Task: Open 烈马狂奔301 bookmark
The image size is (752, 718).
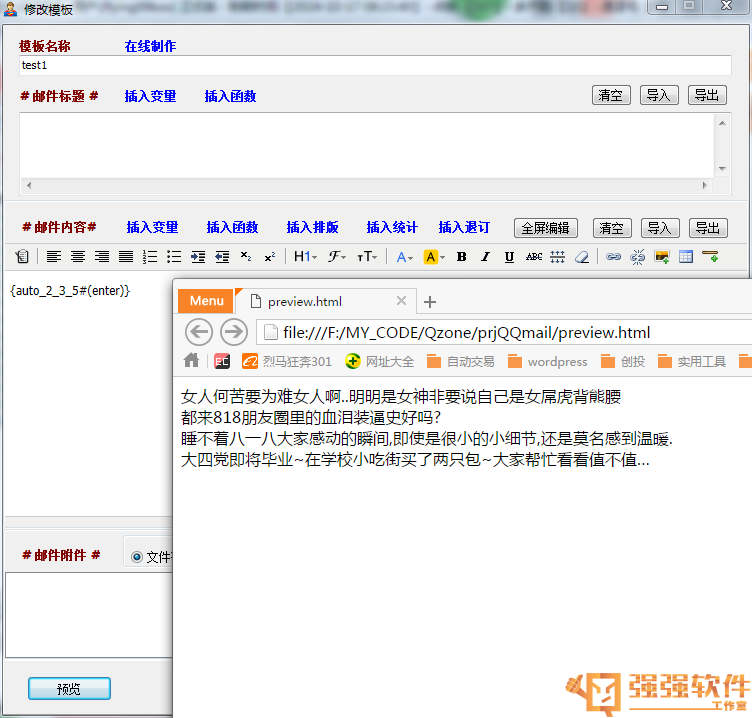Action: (x=287, y=361)
